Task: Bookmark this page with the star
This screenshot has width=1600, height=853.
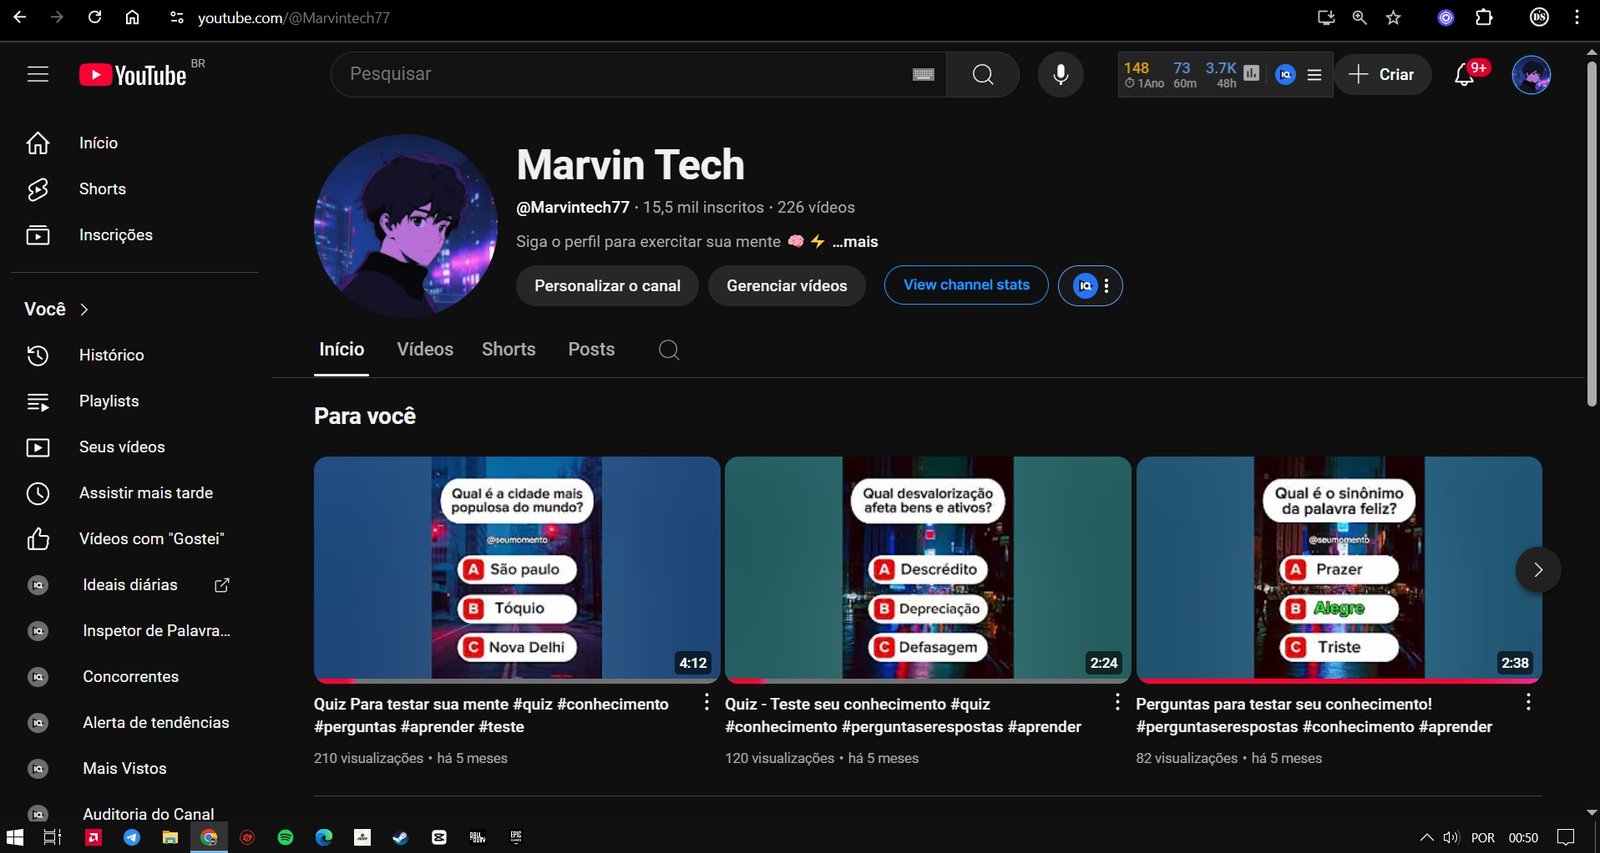Action: [1393, 17]
